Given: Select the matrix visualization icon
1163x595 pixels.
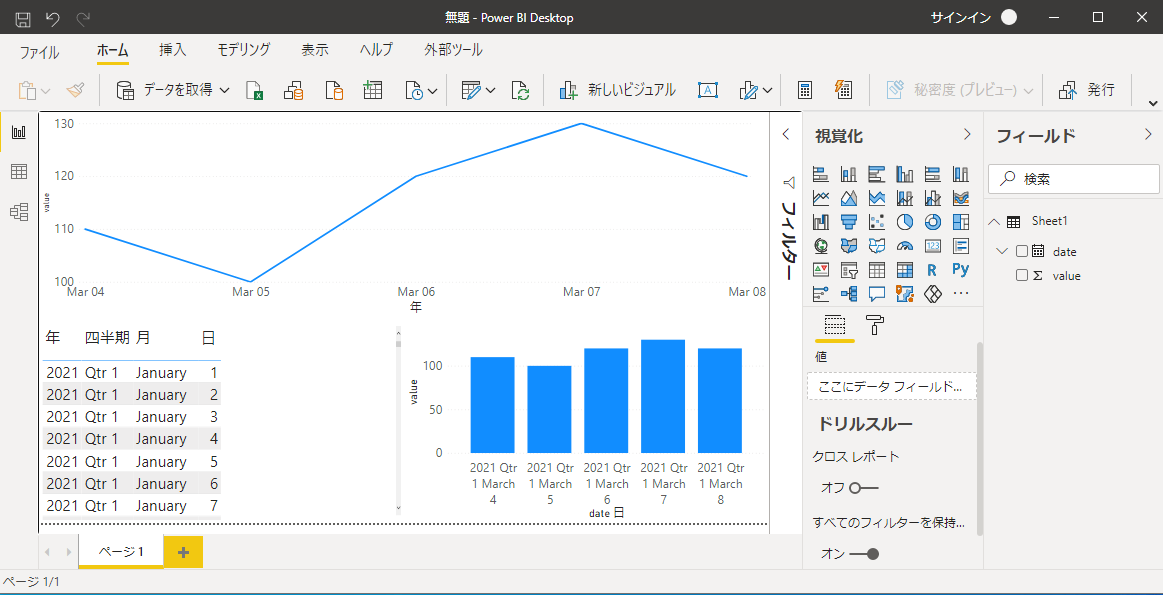Looking at the screenshot, I should click(904, 270).
